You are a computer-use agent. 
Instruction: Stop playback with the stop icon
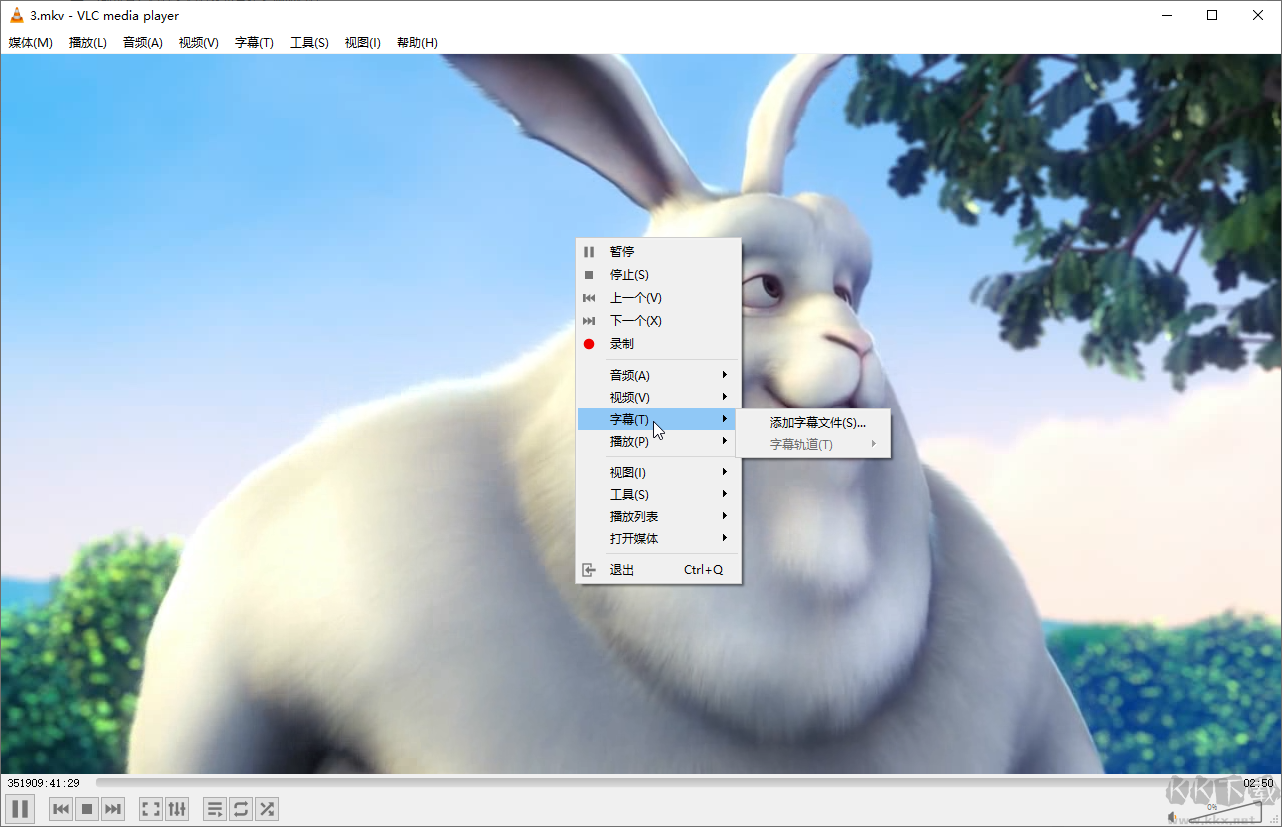coord(86,808)
